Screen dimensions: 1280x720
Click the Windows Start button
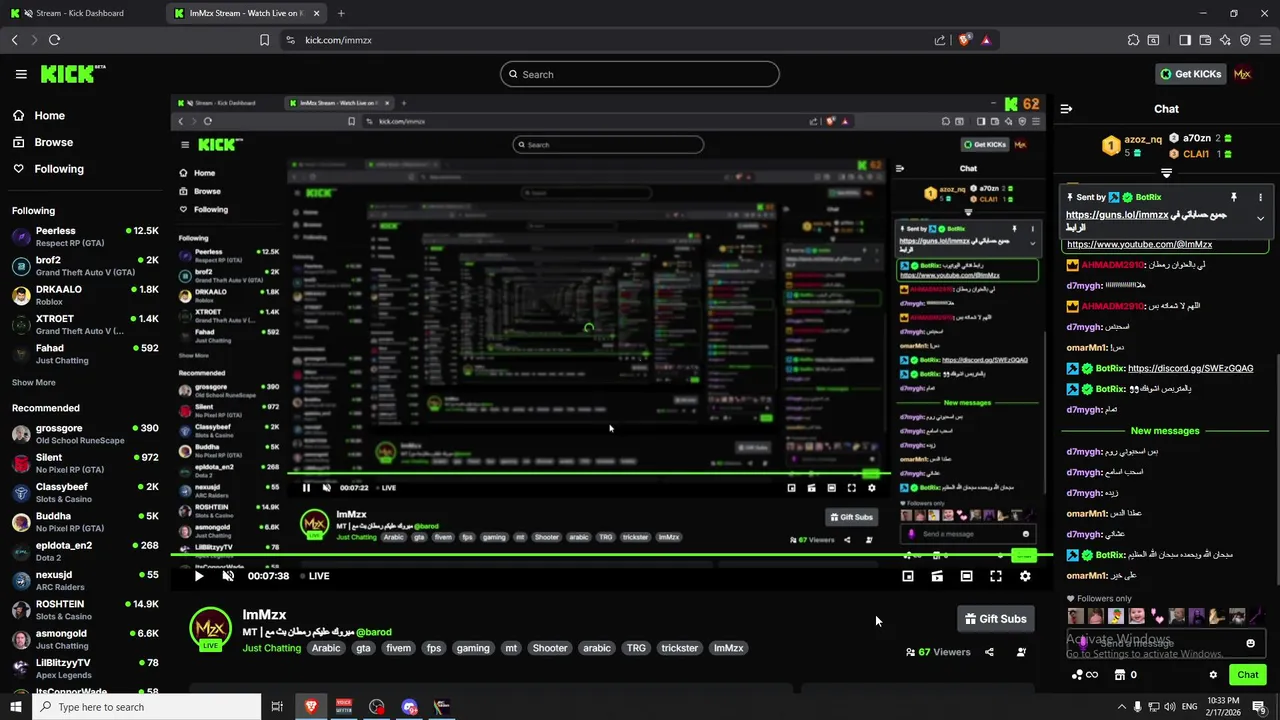click(15, 707)
